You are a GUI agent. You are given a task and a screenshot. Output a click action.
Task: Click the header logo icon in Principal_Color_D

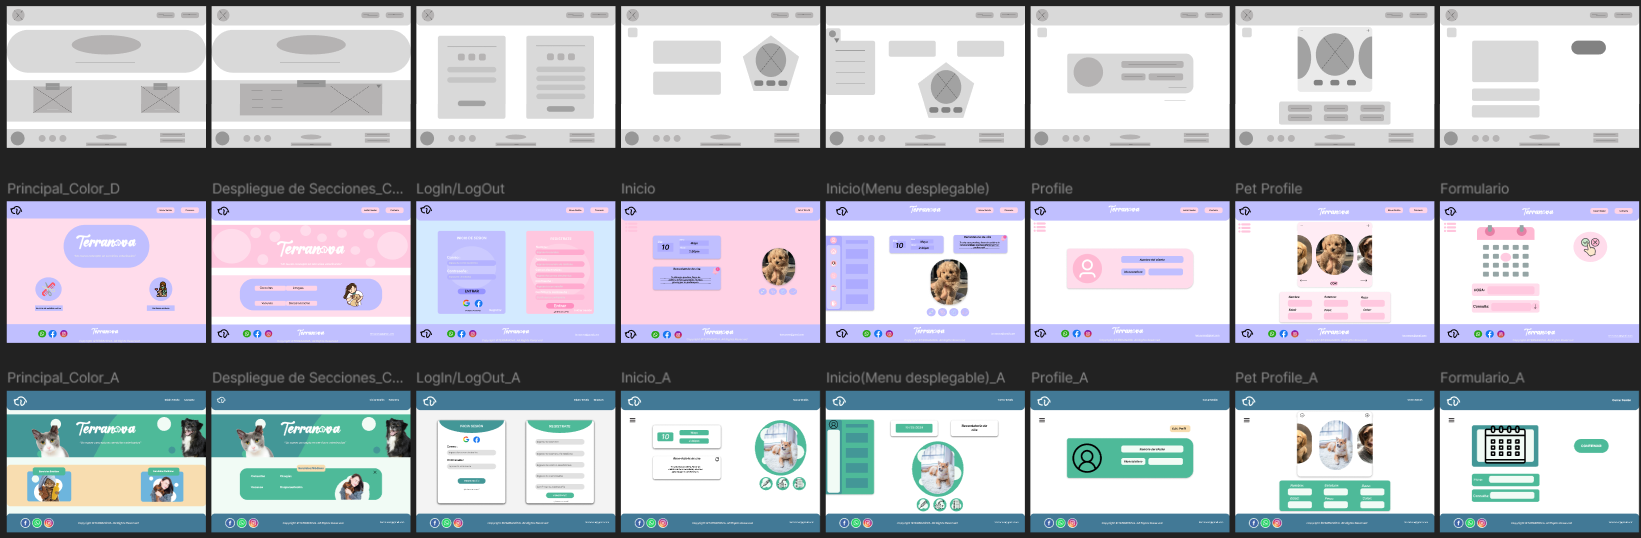pyautogui.click(x=17, y=210)
